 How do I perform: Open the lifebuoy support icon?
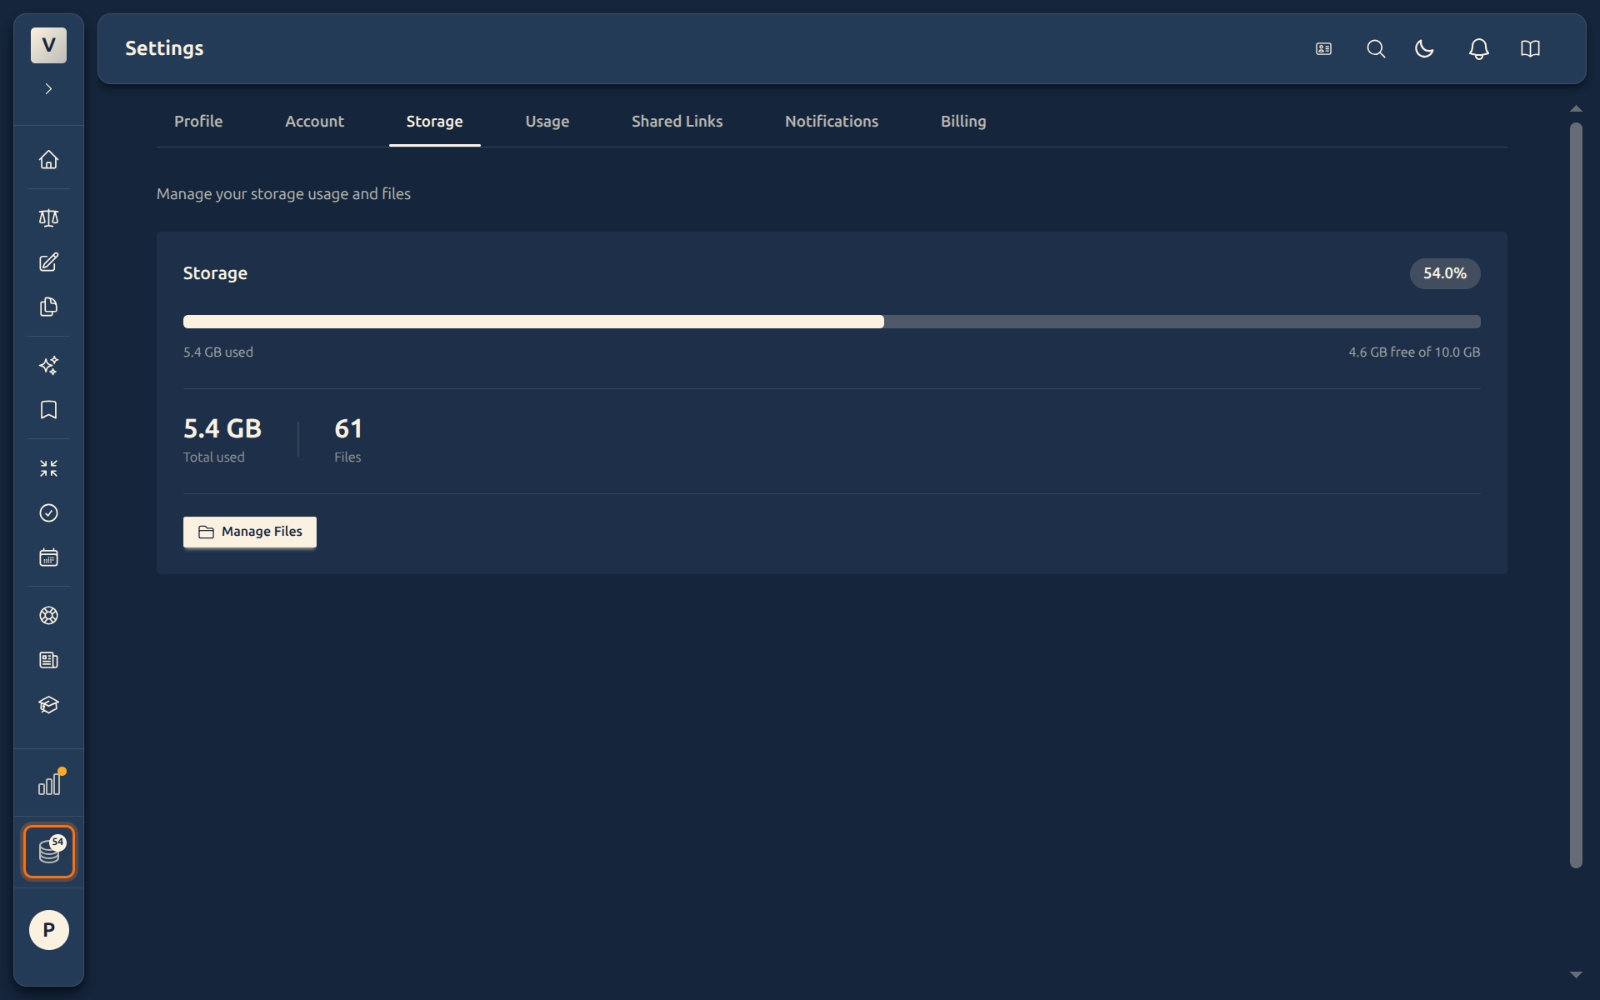tap(48, 616)
